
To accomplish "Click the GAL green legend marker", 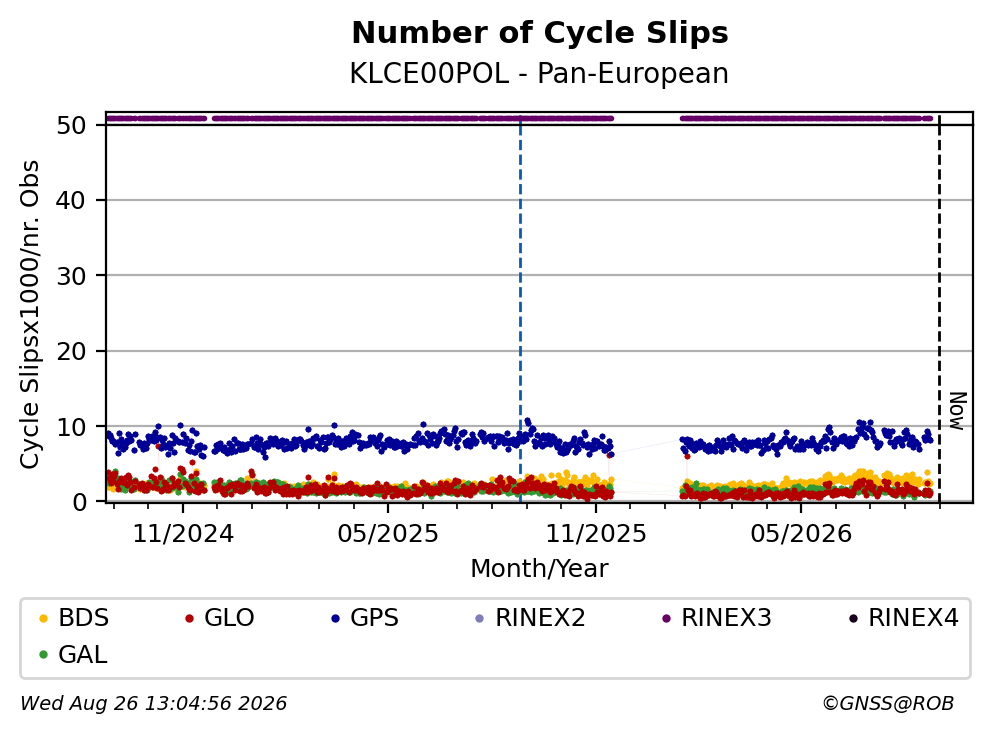I will click(43, 655).
